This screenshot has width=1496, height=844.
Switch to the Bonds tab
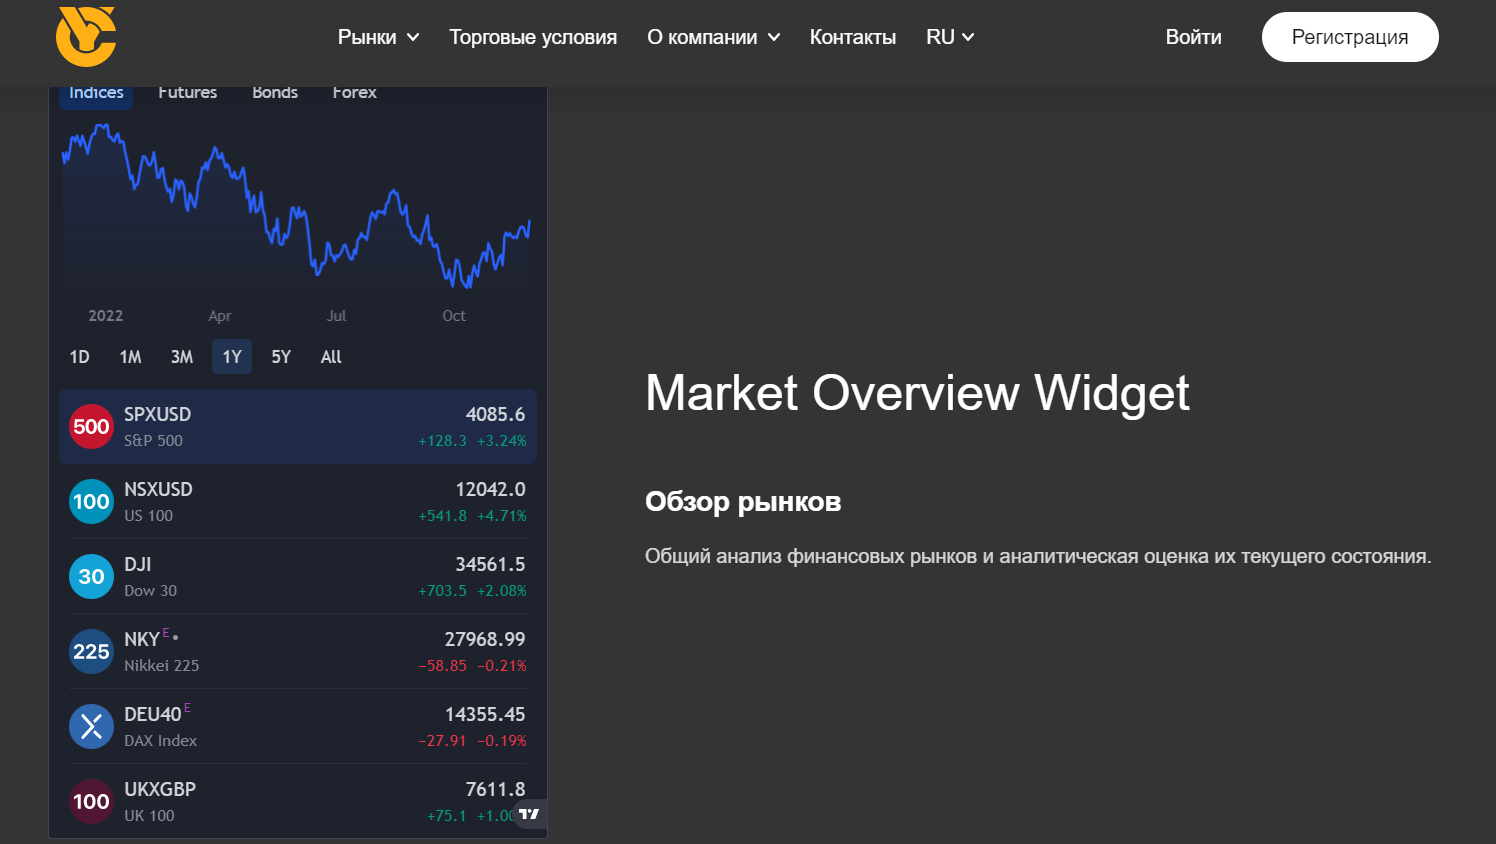click(x=275, y=93)
